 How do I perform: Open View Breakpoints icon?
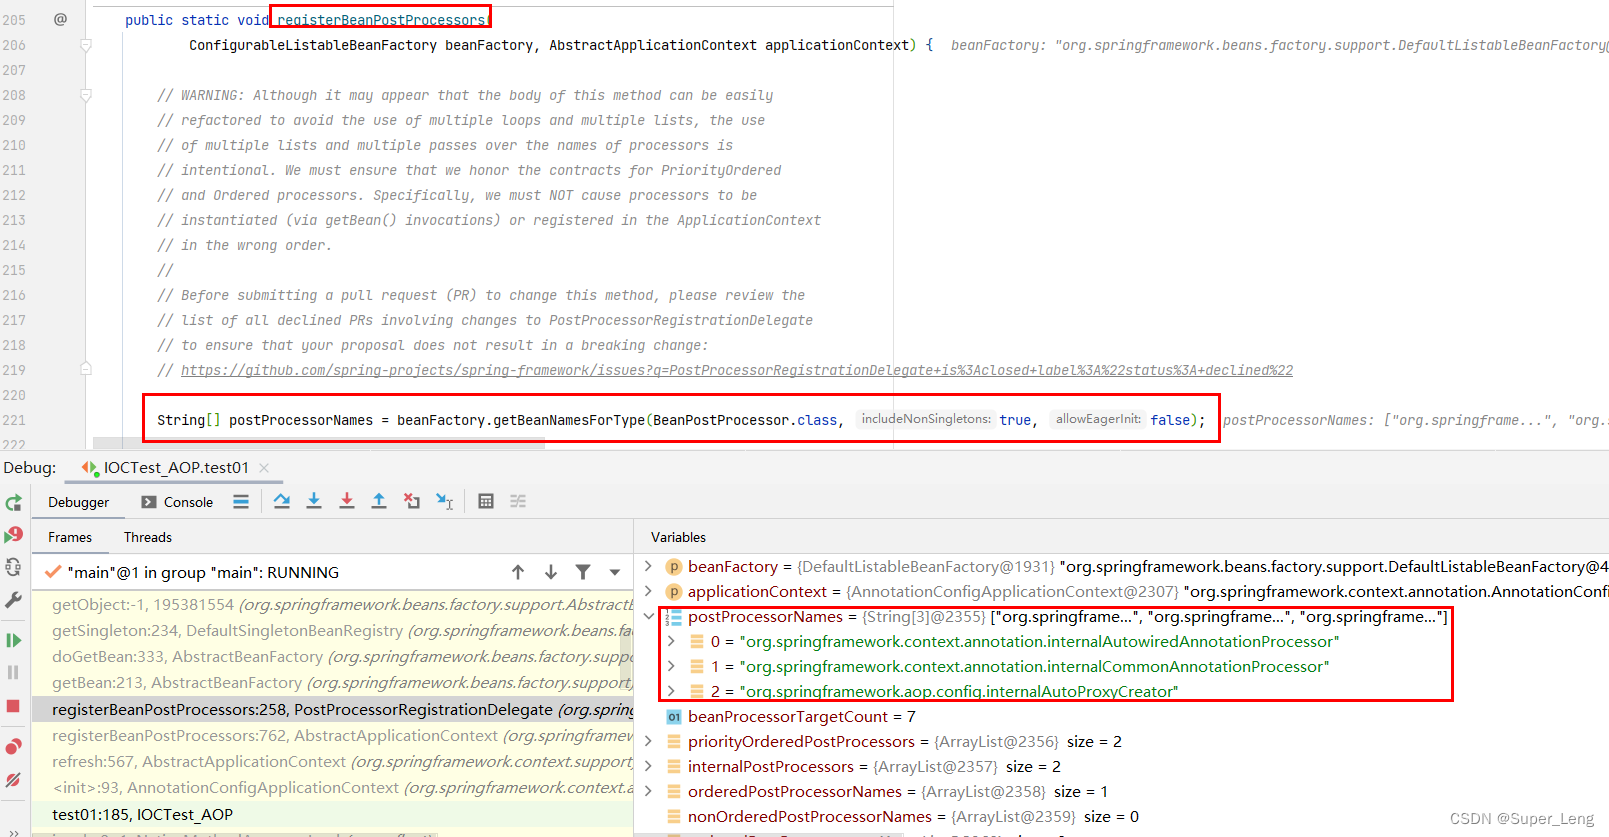13,746
